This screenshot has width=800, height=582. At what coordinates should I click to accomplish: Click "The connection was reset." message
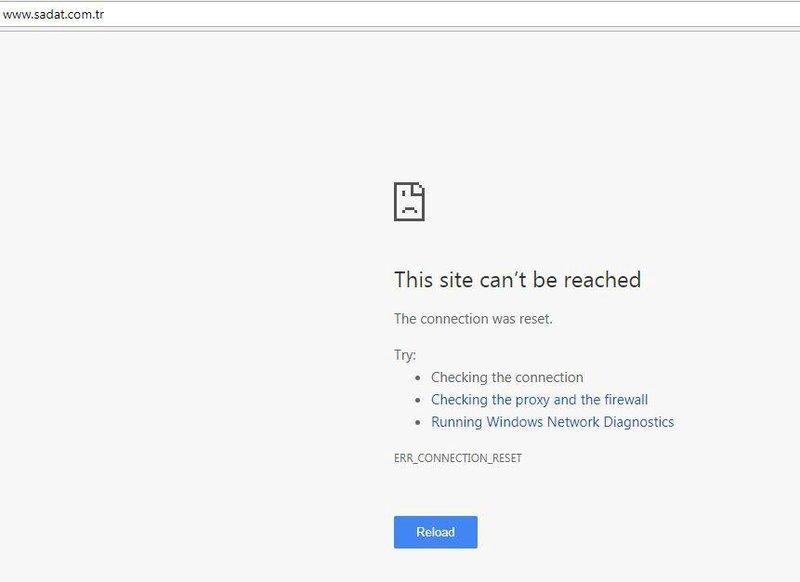(x=473, y=319)
